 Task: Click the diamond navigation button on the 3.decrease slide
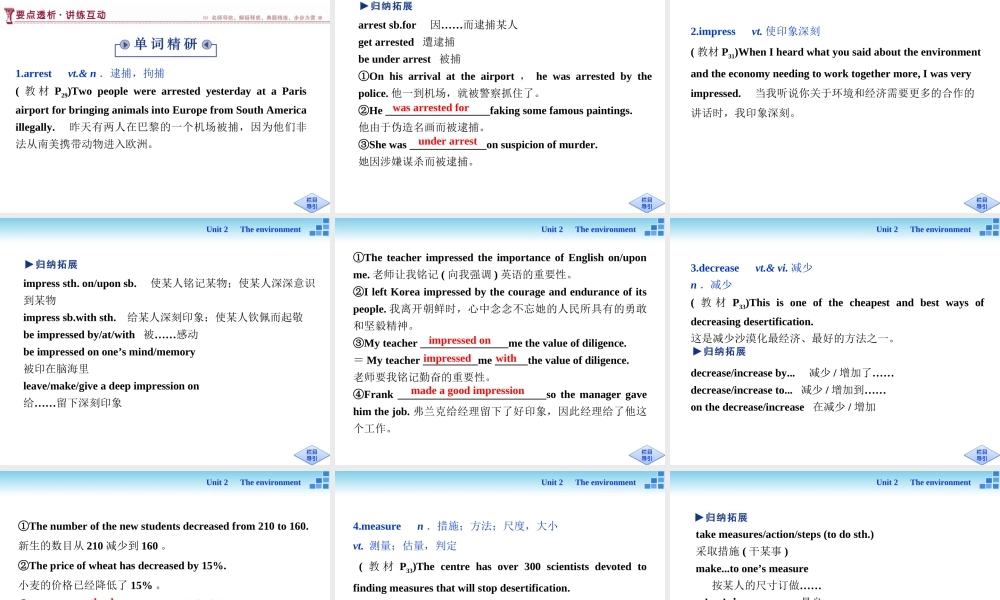tap(982, 455)
